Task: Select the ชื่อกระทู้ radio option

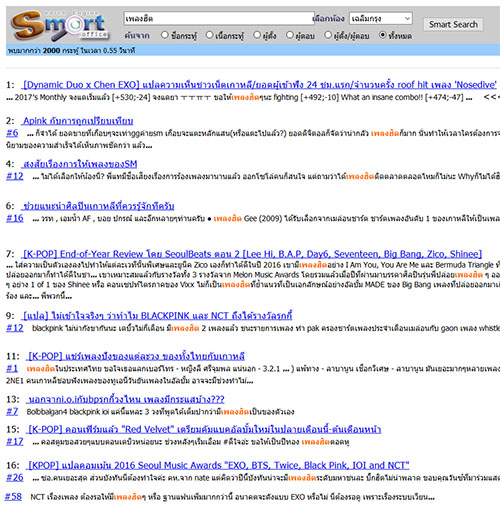Action: (164, 35)
